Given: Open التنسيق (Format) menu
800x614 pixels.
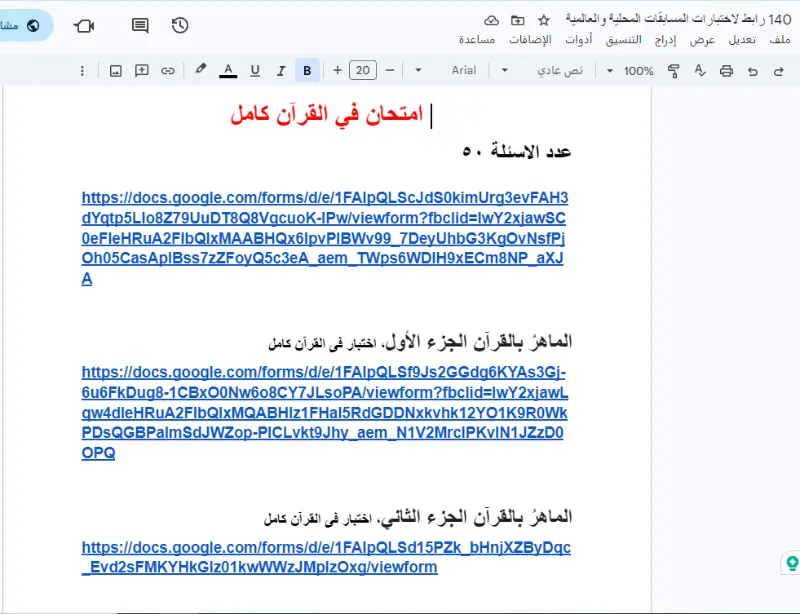Looking at the screenshot, I should pos(623,40).
